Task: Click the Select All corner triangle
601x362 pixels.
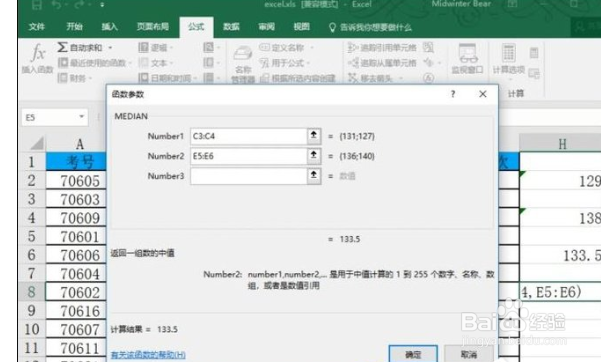Action: [x=37, y=143]
